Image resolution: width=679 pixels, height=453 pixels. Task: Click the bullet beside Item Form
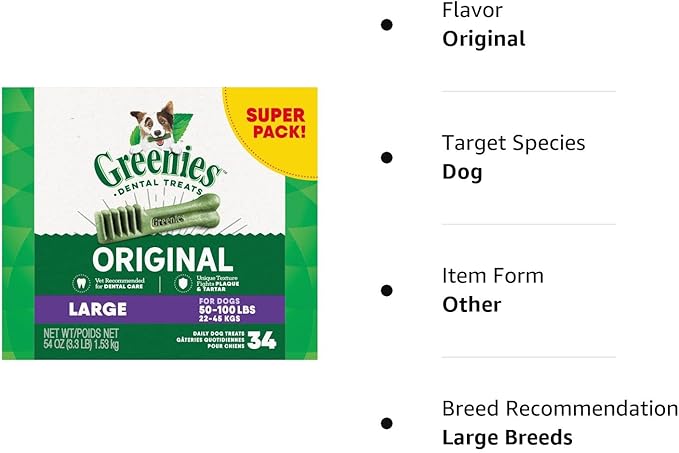point(386,291)
